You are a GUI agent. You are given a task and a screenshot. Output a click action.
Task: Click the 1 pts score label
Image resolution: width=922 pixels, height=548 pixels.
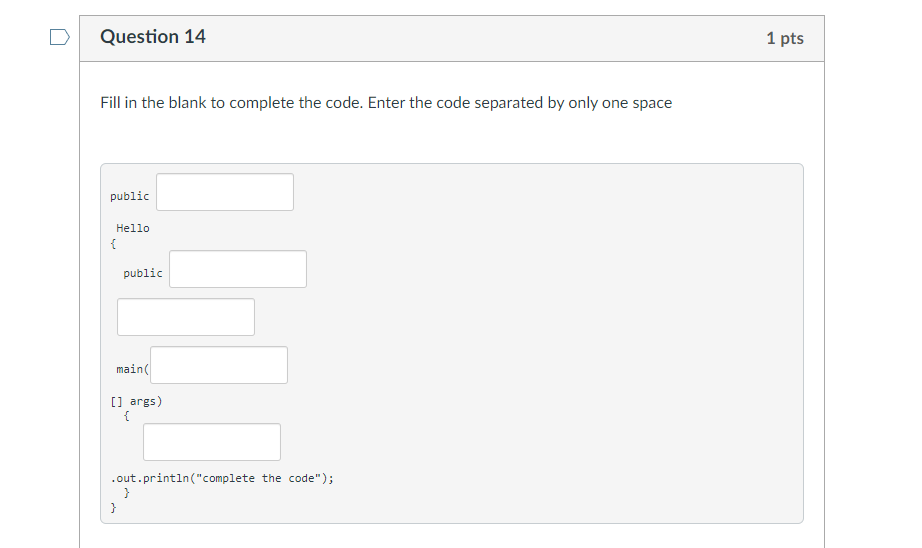coord(784,38)
